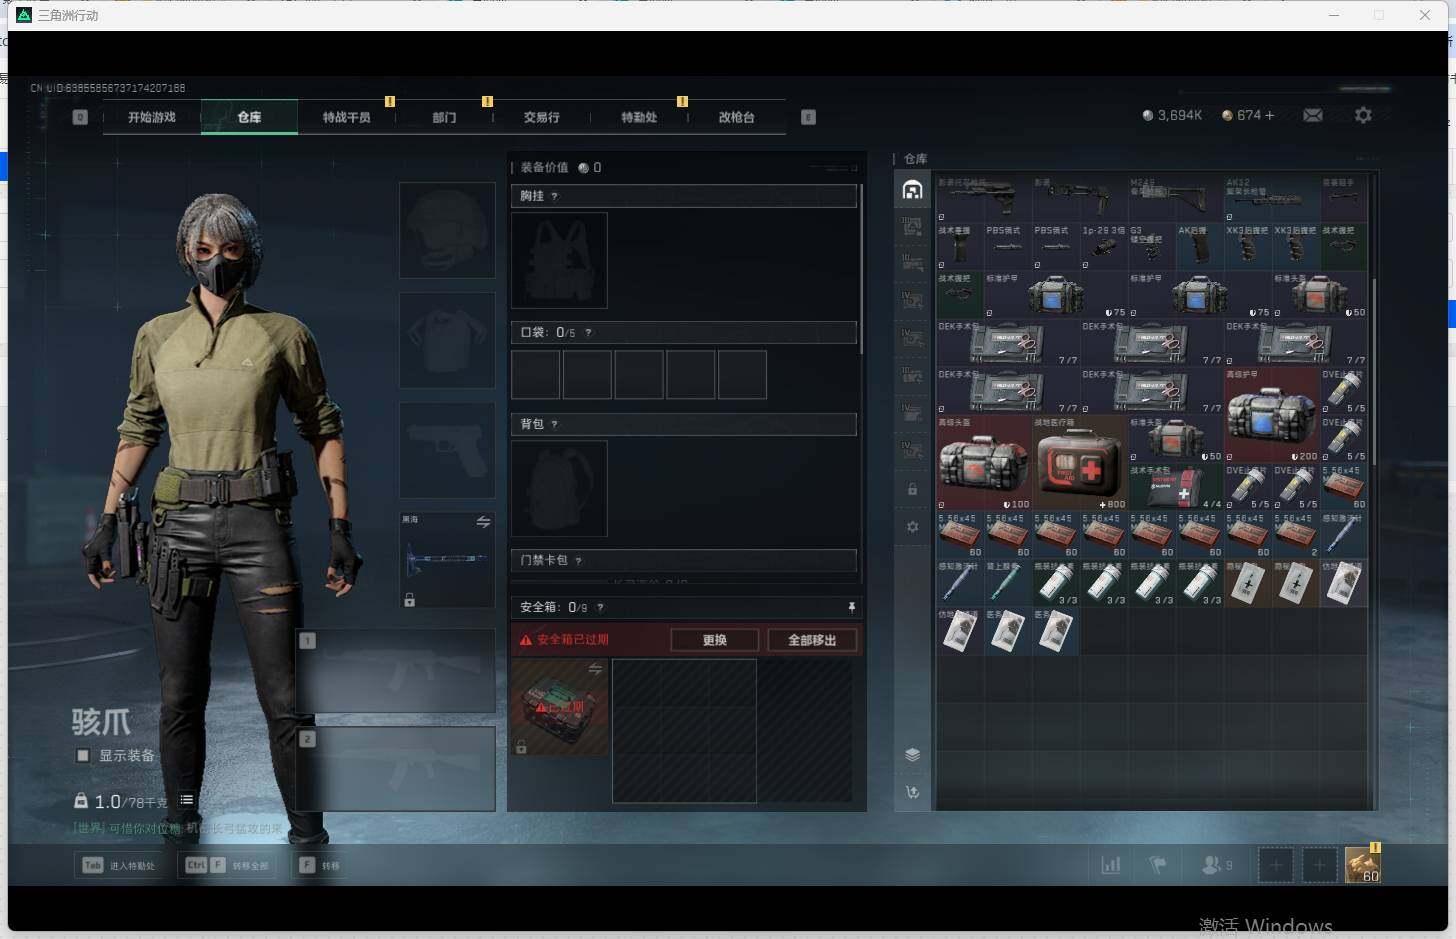Click the body armor equipment slot

point(447,340)
